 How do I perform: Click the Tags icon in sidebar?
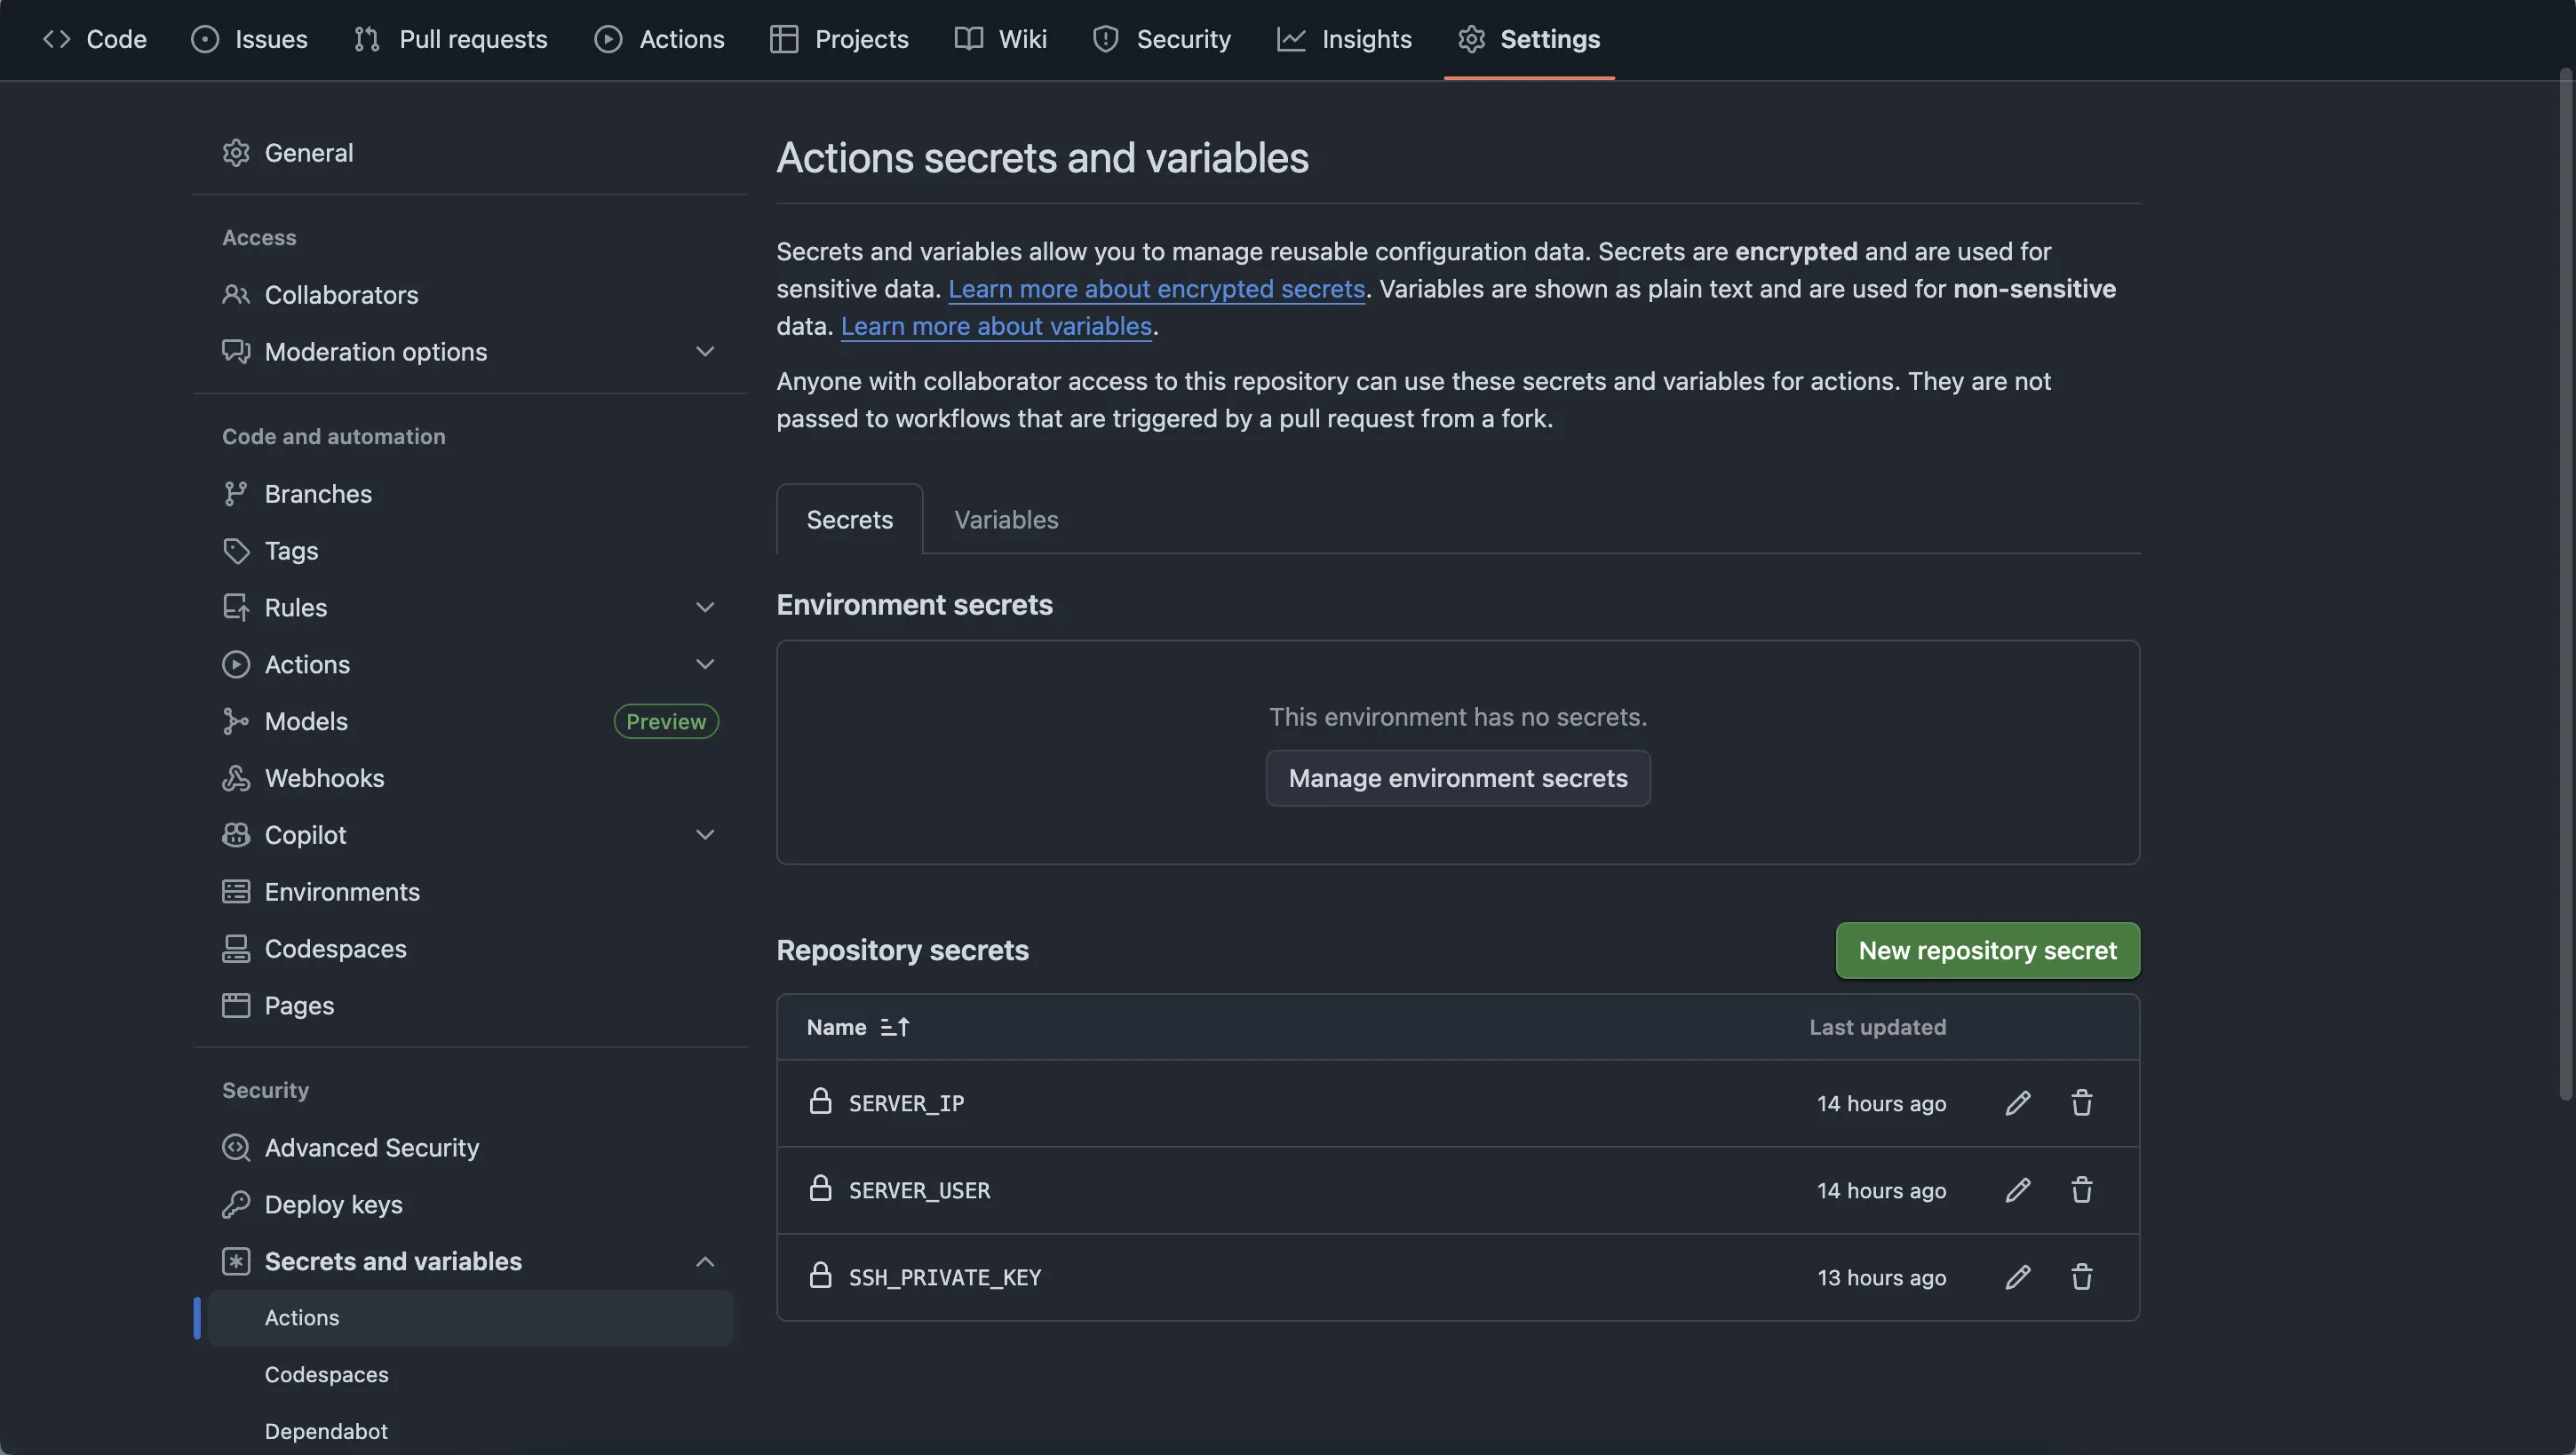(236, 551)
